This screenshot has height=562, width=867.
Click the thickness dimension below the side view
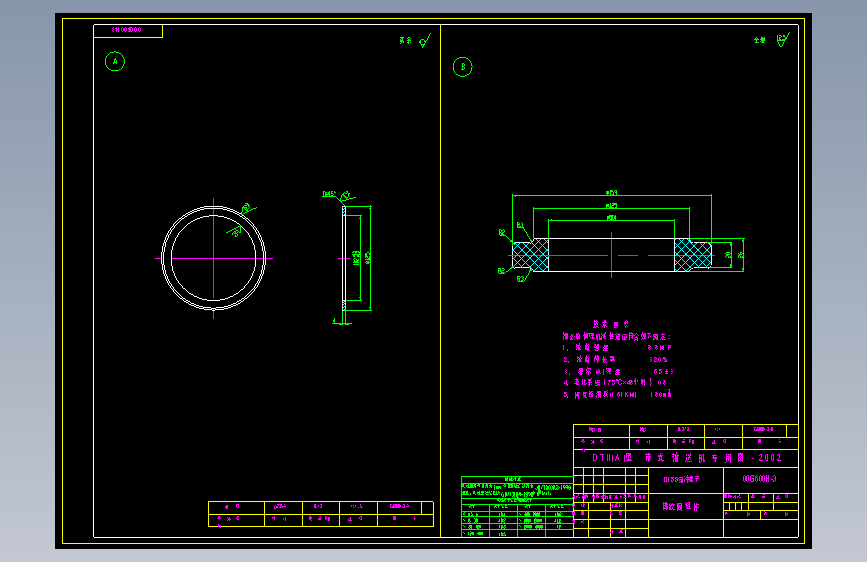coord(334,321)
